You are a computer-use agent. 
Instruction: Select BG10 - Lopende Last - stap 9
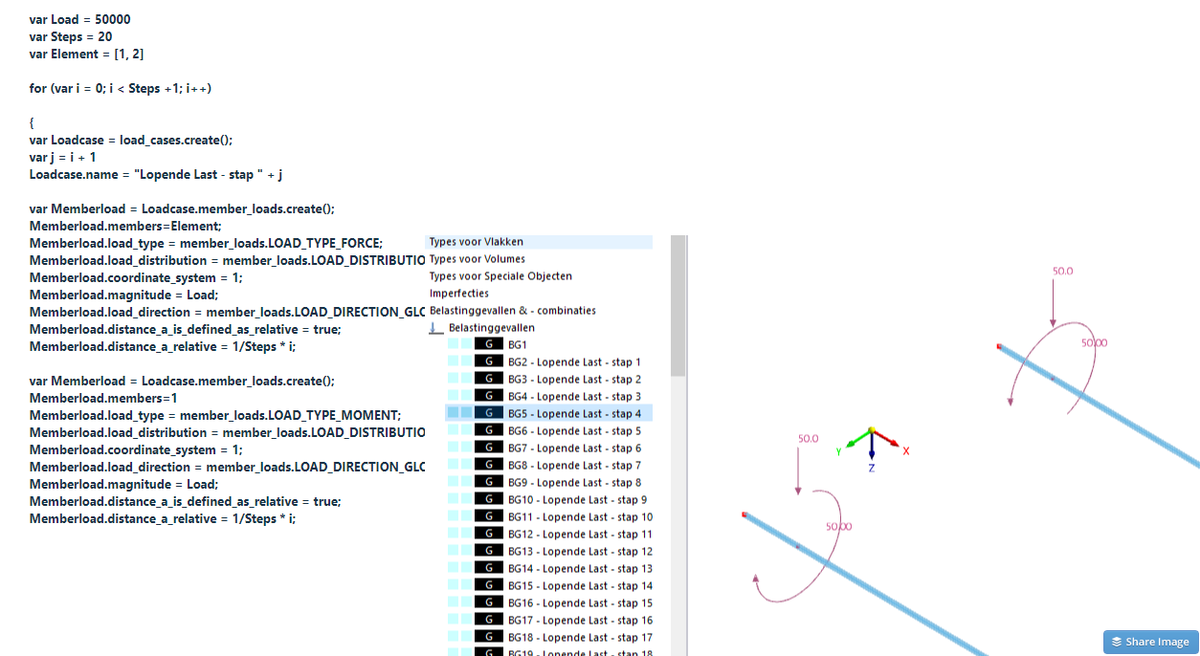click(578, 499)
